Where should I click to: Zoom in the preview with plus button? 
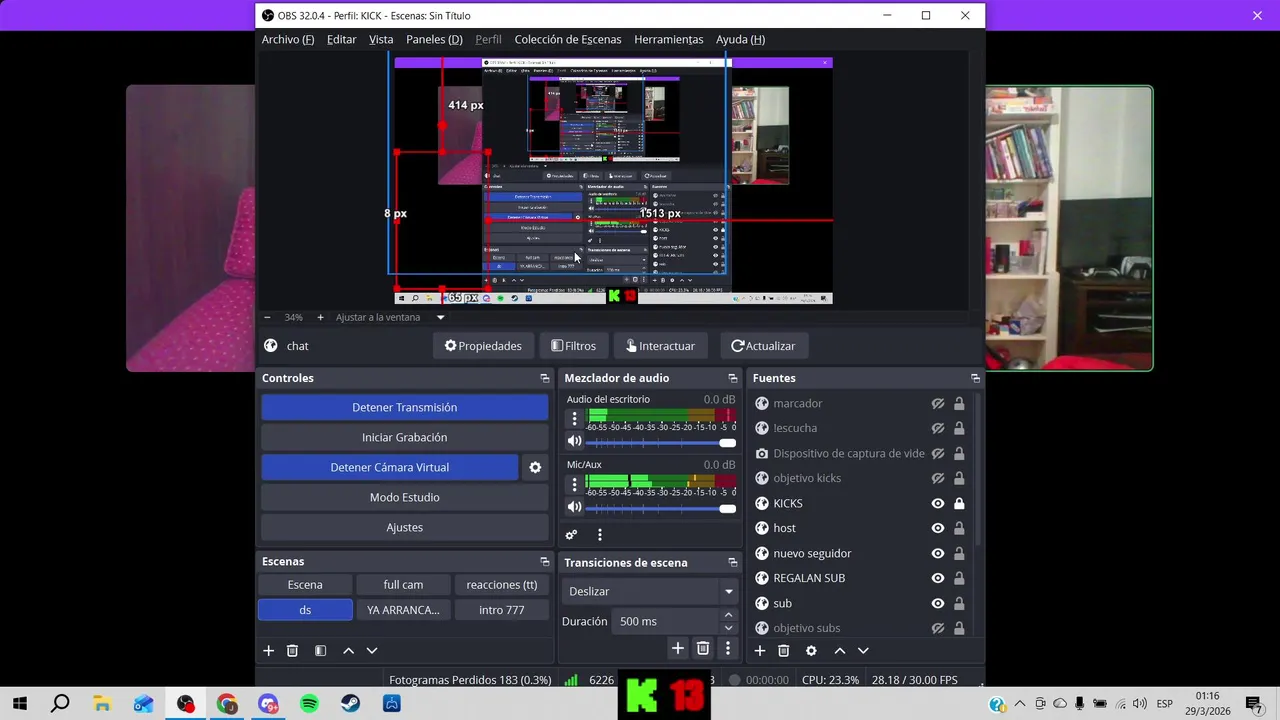click(x=320, y=317)
